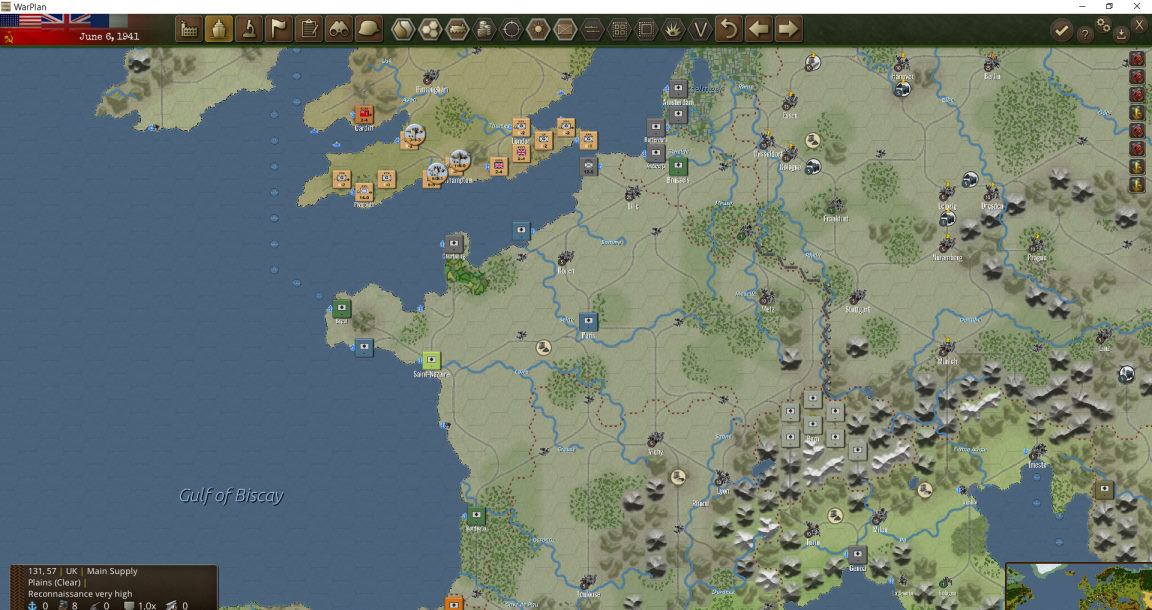The height and width of the screenshot is (610, 1152).
Task: Select the green unit at Bordeaux
Action: (x=476, y=515)
